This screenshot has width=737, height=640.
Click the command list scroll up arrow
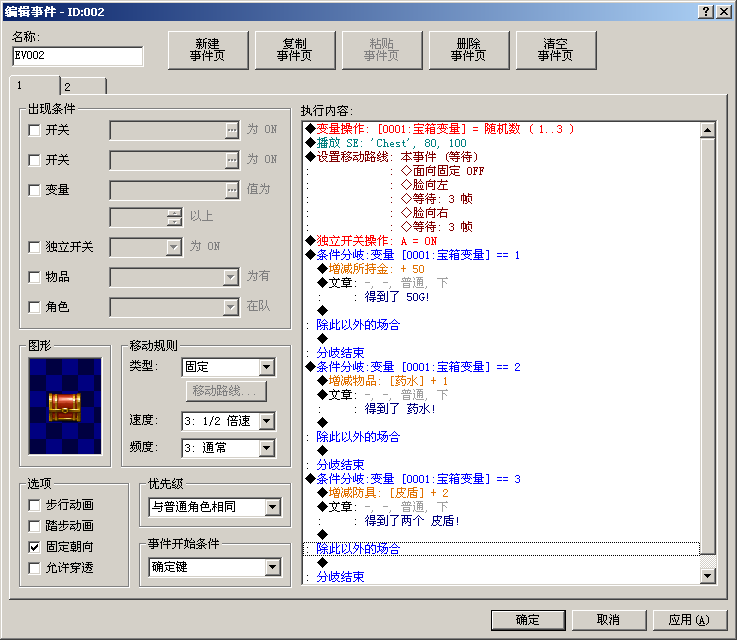pos(707,130)
